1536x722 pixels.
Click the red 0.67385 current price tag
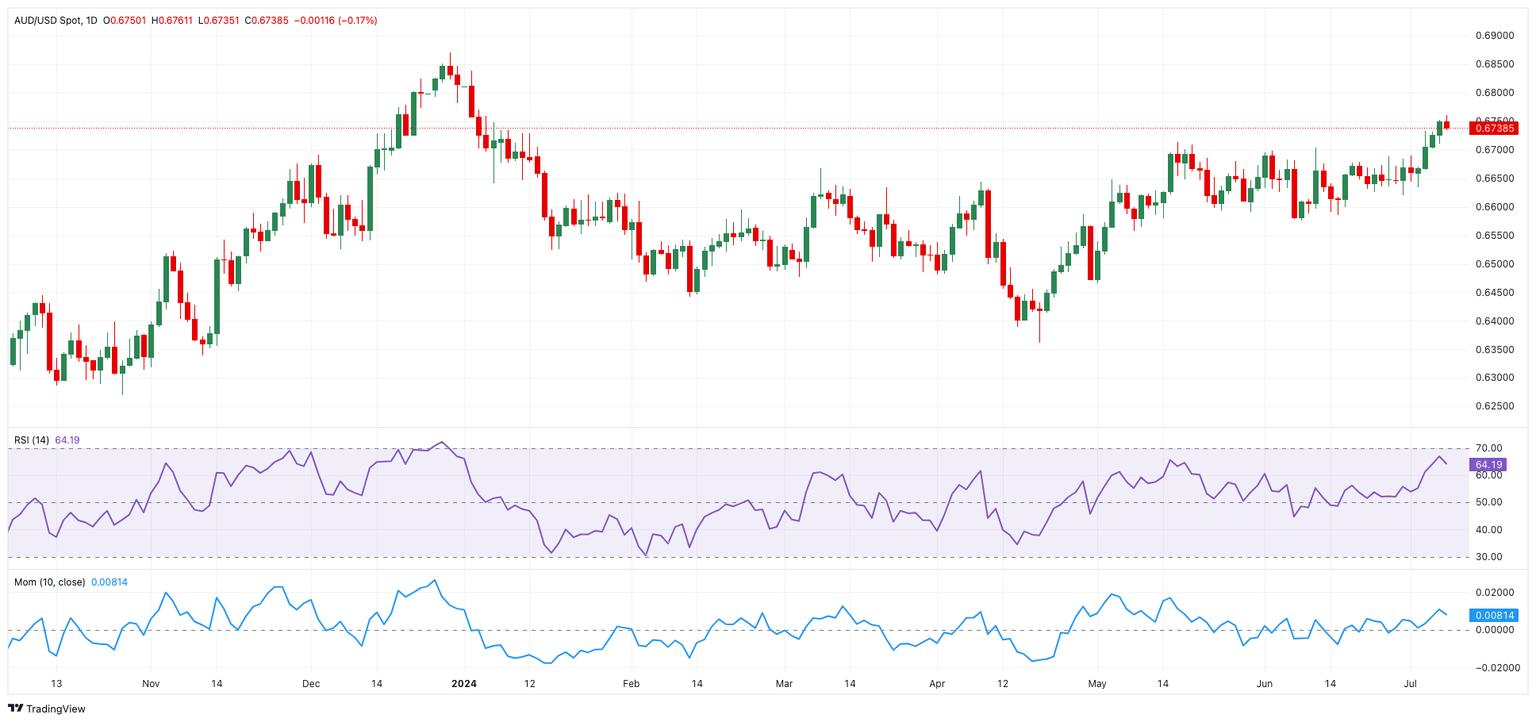[1494, 128]
